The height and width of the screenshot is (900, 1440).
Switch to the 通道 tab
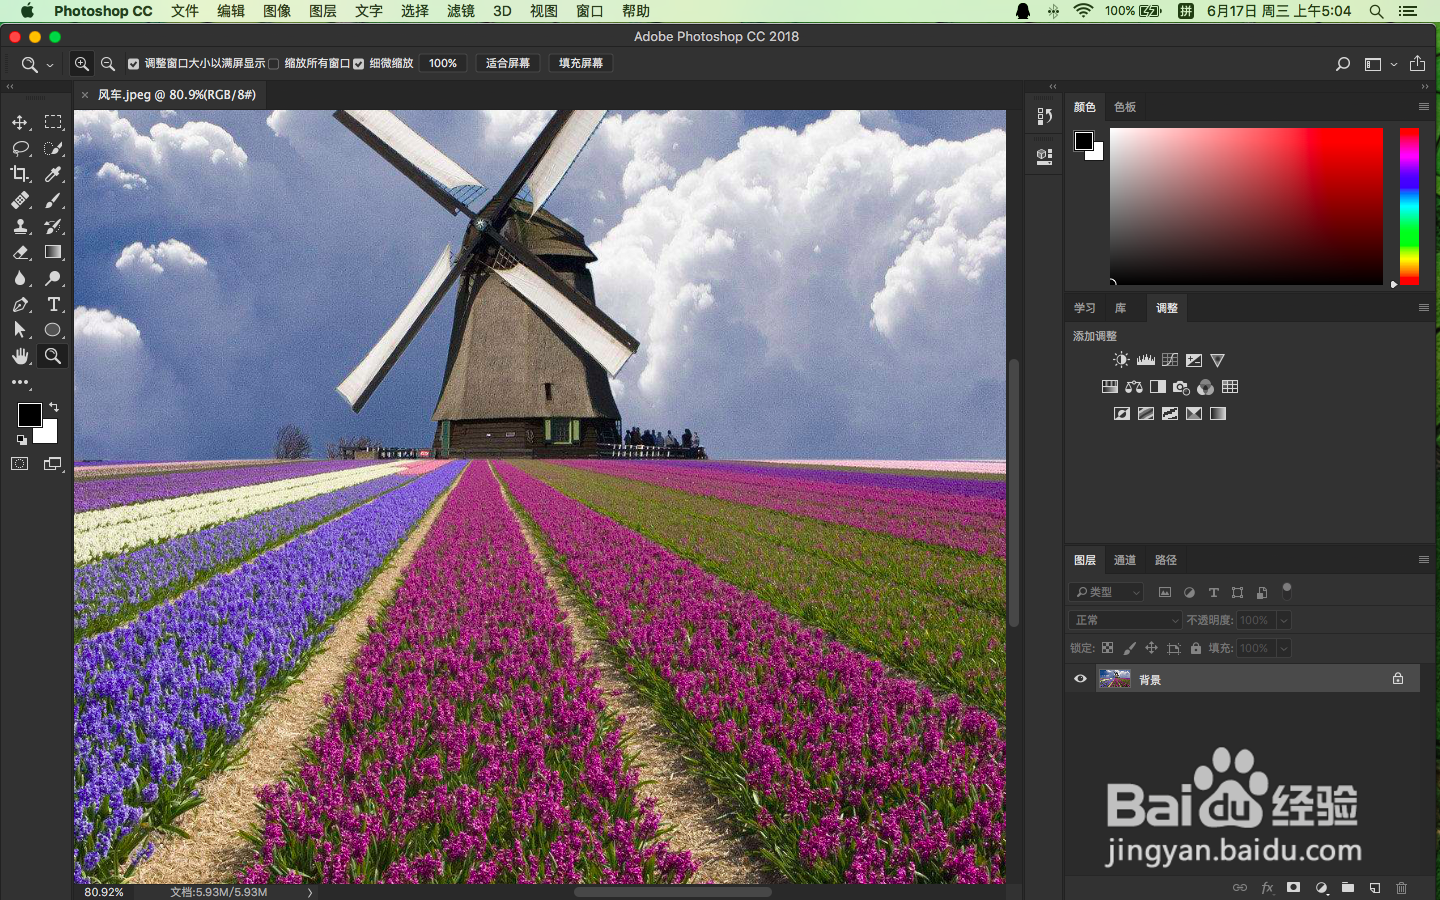coord(1124,560)
